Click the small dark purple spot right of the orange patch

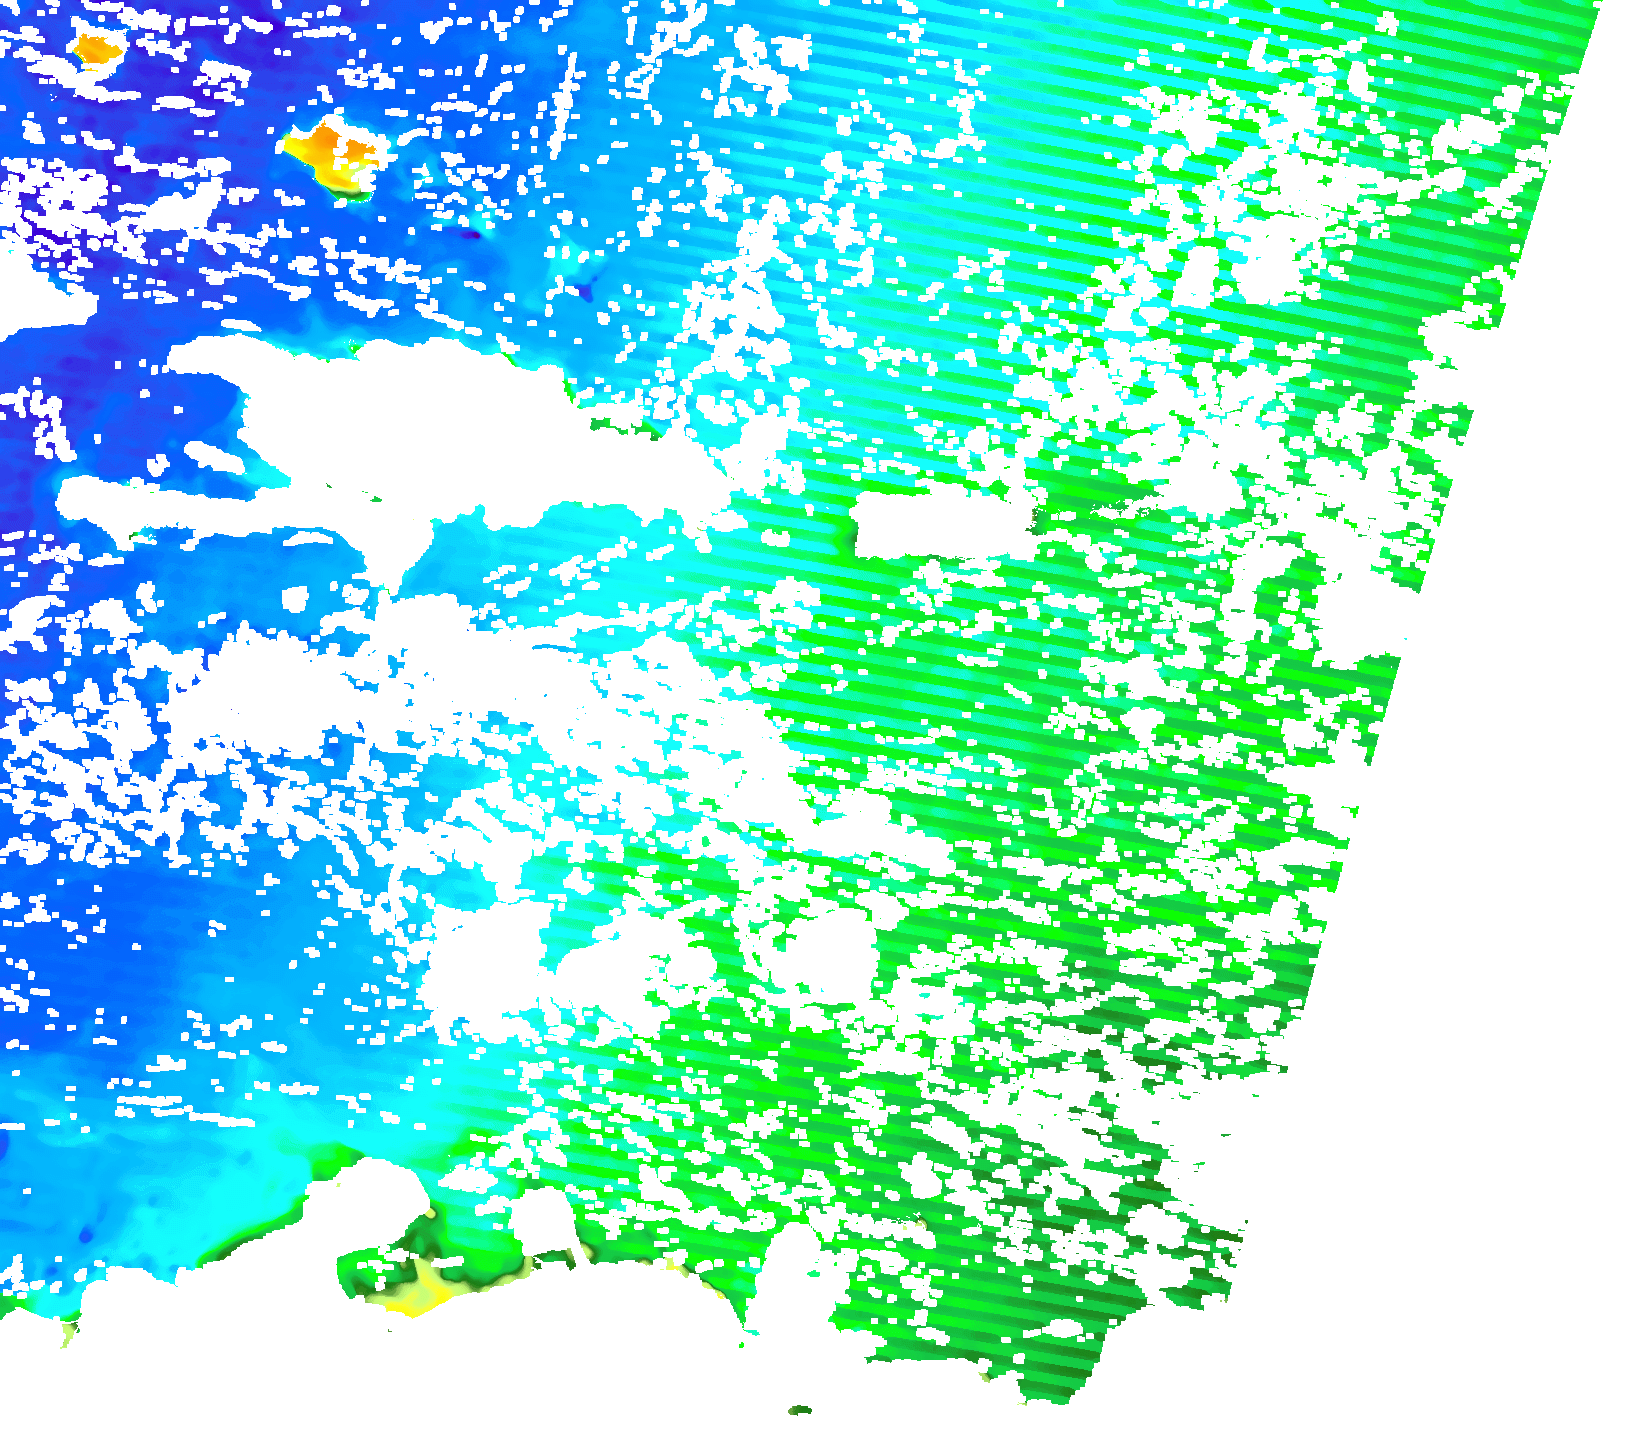(472, 234)
